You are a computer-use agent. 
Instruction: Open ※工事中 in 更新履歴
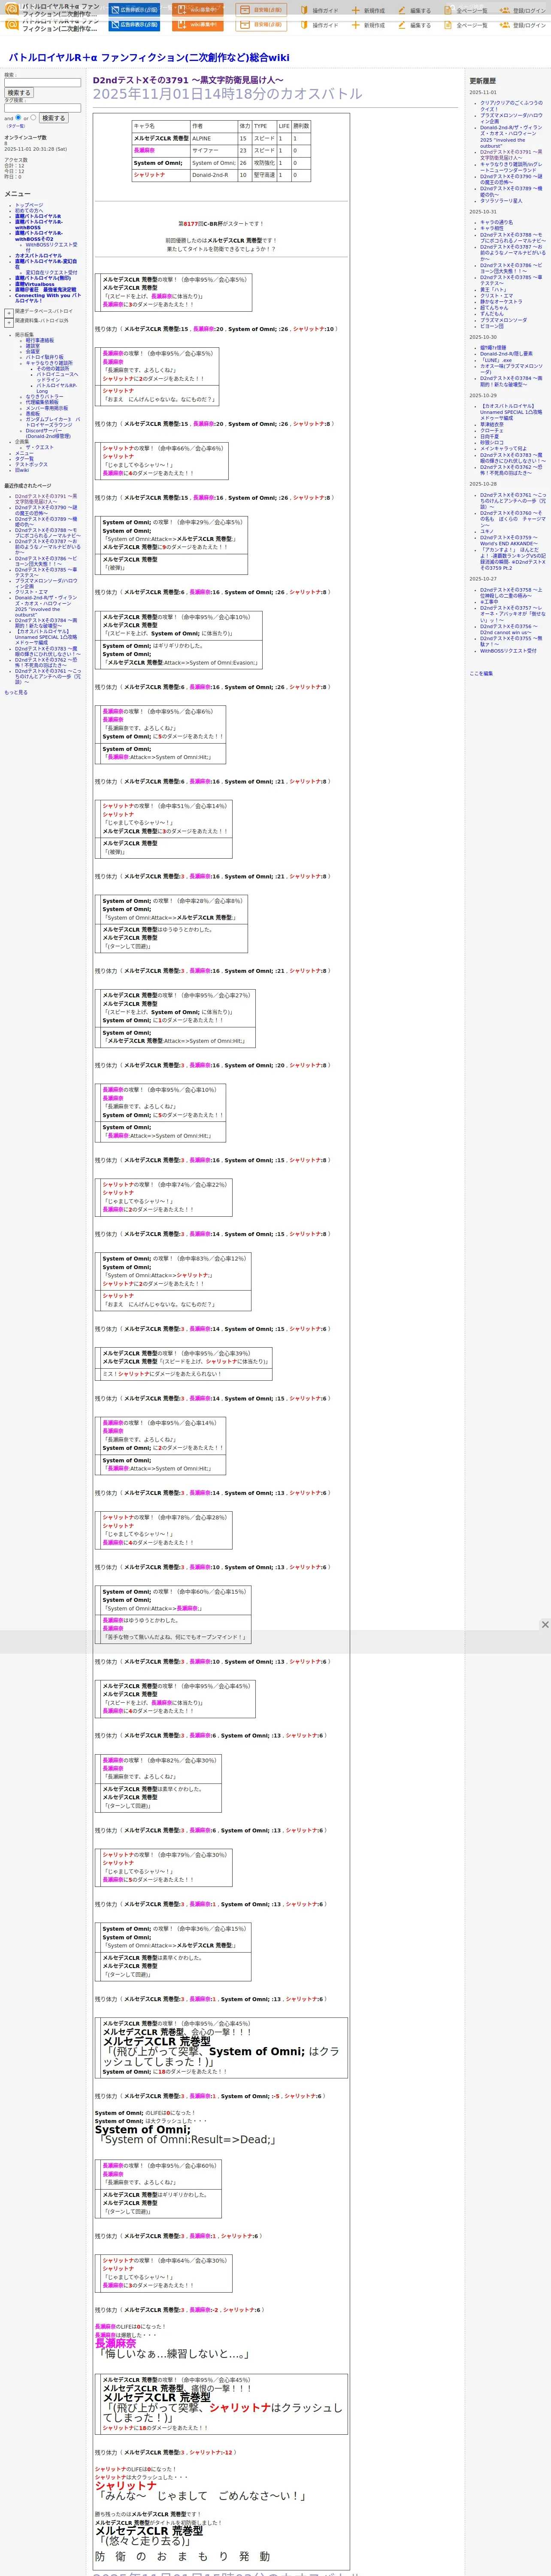489,602
